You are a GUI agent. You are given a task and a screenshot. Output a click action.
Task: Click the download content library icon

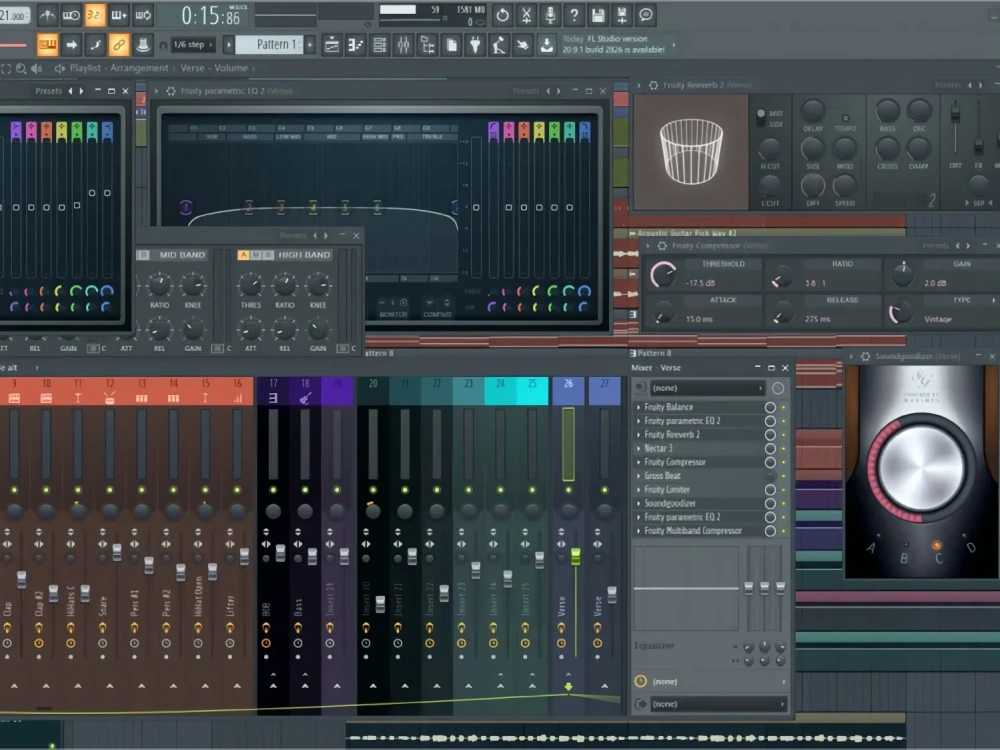coord(547,45)
